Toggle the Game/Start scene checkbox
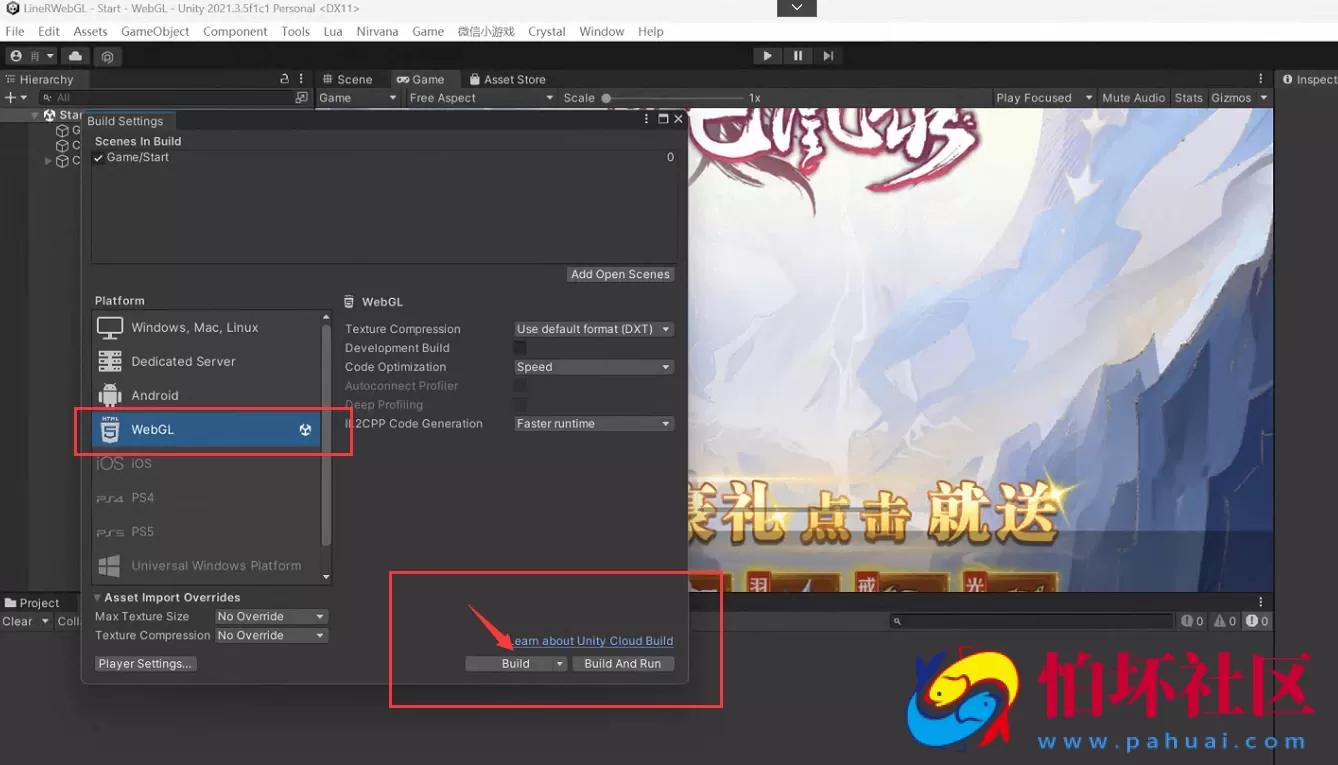Viewport: 1338px width, 765px height. tap(99, 158)
